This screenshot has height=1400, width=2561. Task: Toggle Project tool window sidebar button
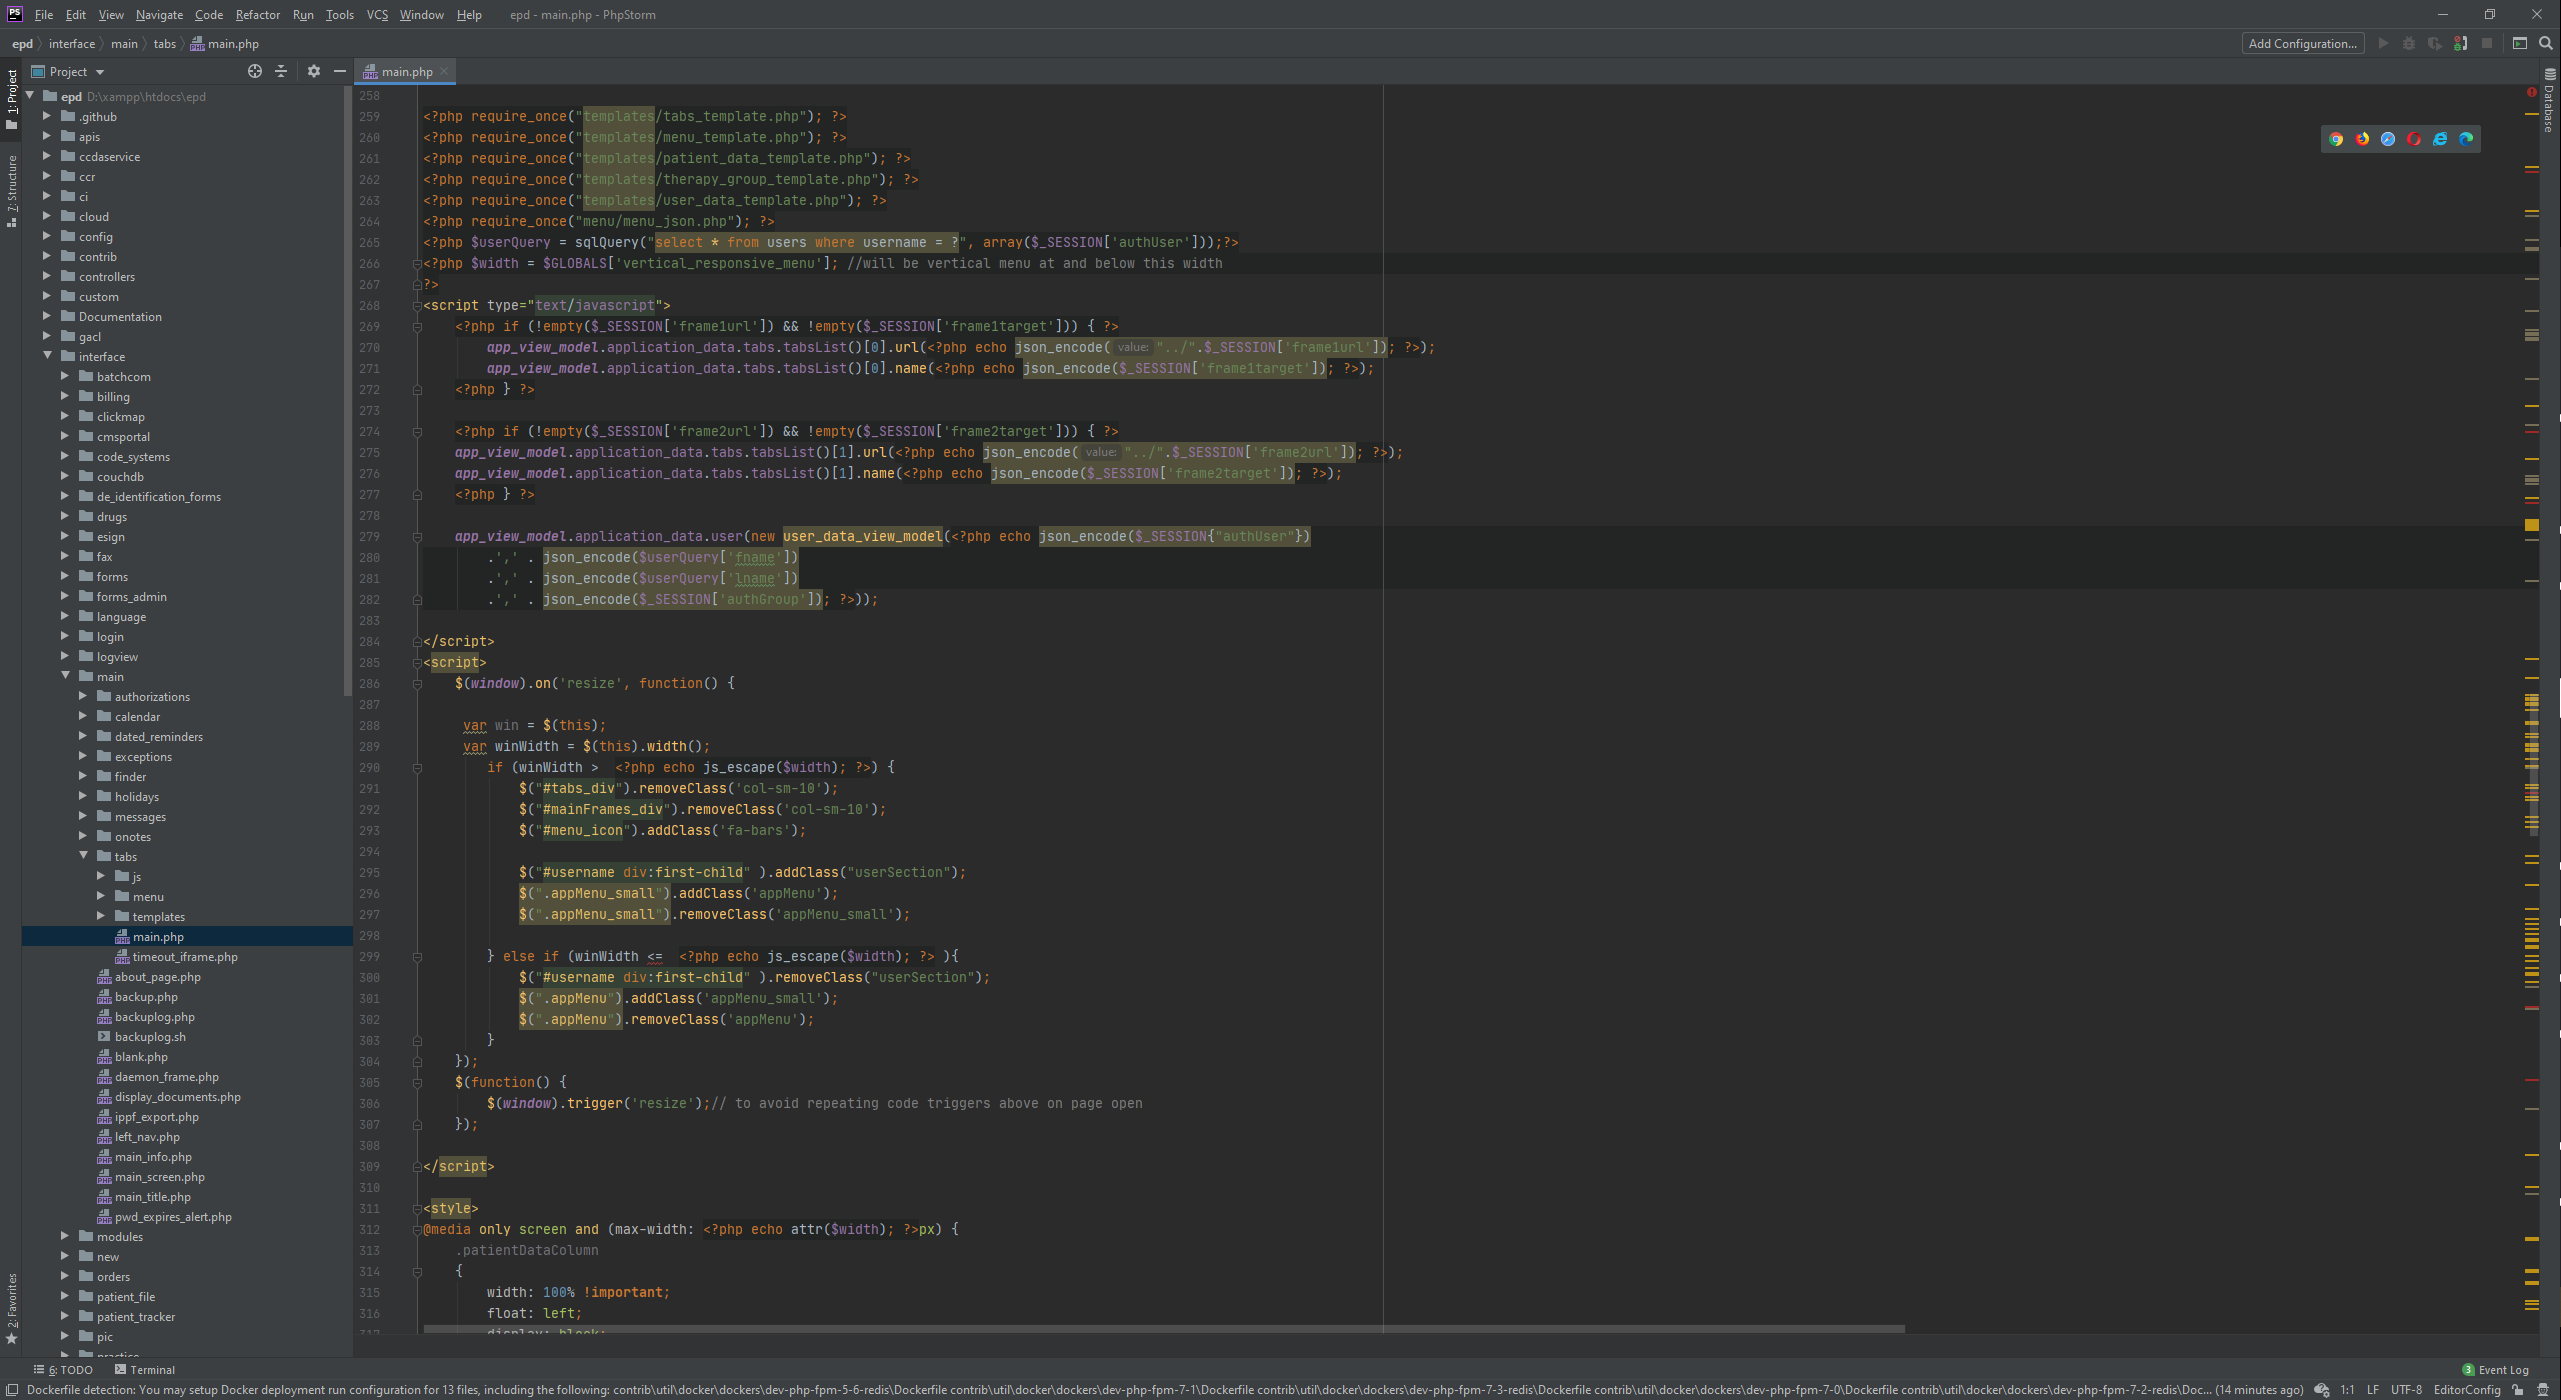point(11,99)
